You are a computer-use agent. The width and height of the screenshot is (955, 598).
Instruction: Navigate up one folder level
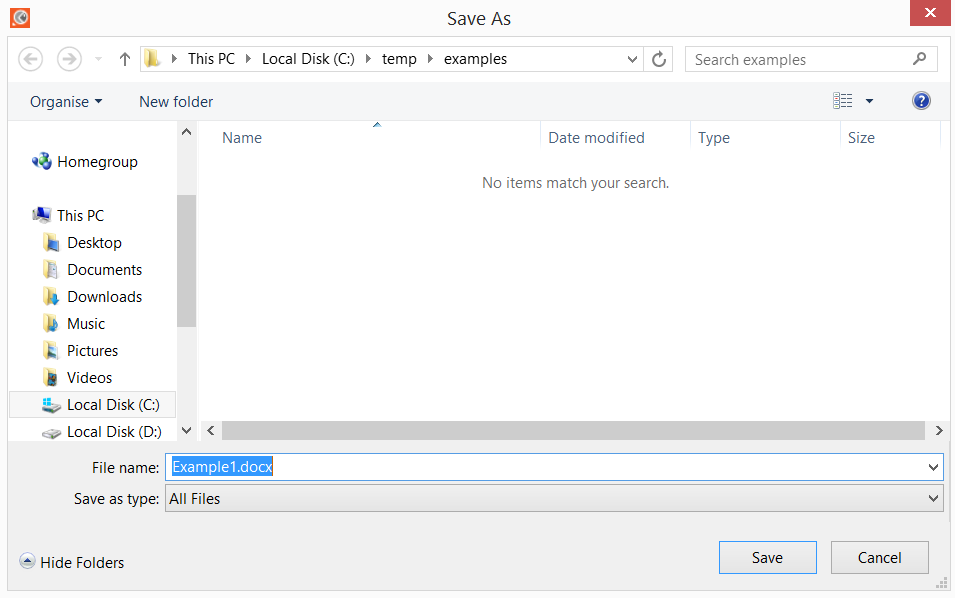pos(123,58)
